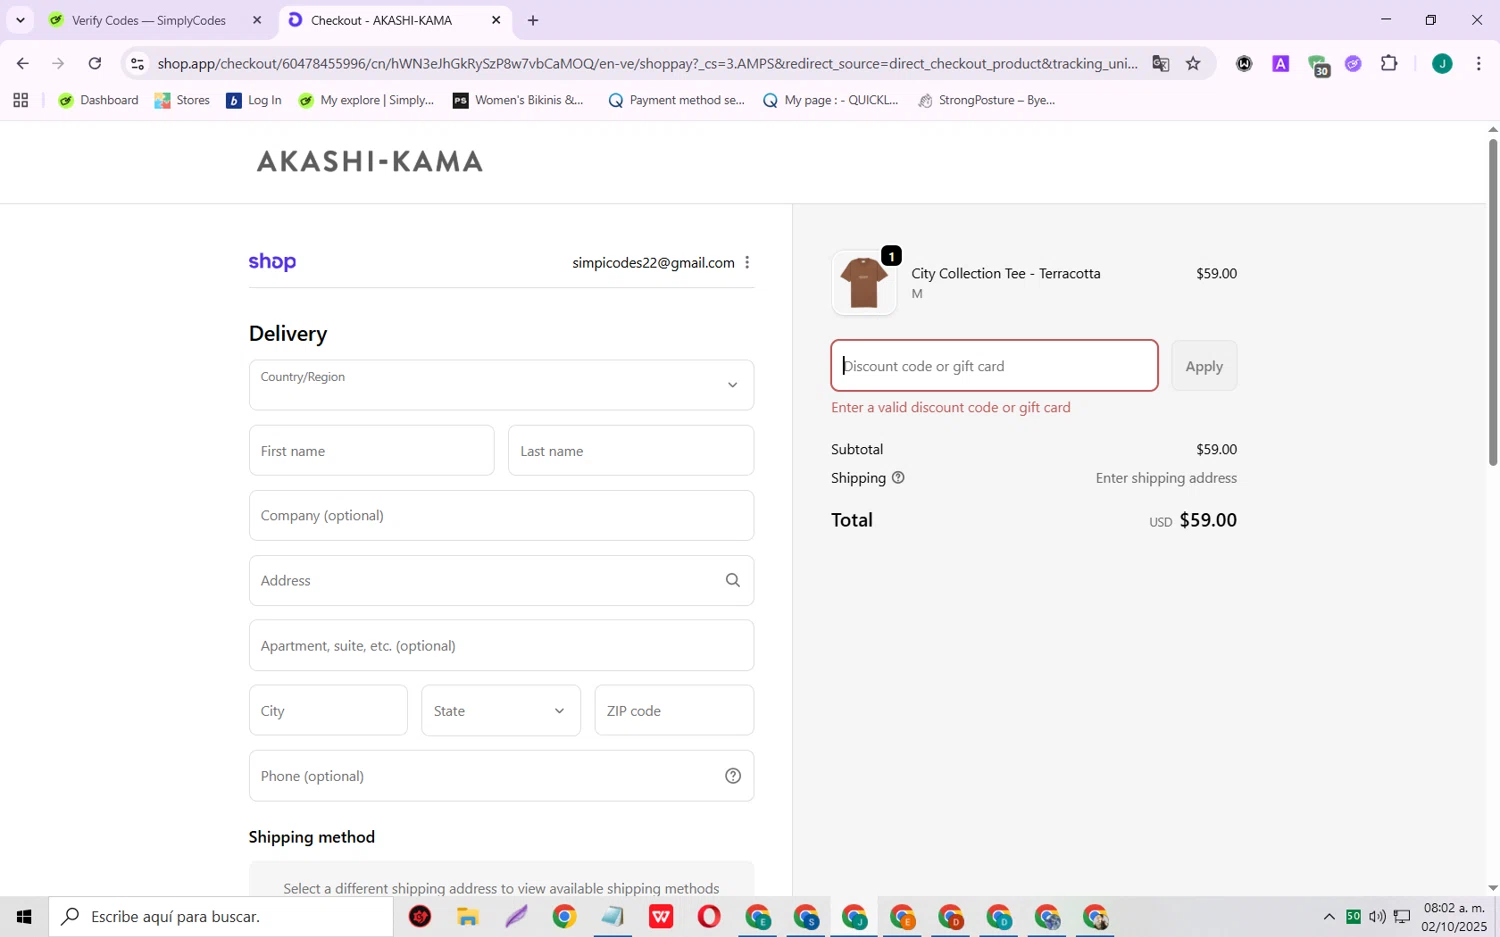The width and height of the screenshot is (1500, 937).
Task: Show phone number help question icon
Action: (733, 776)
